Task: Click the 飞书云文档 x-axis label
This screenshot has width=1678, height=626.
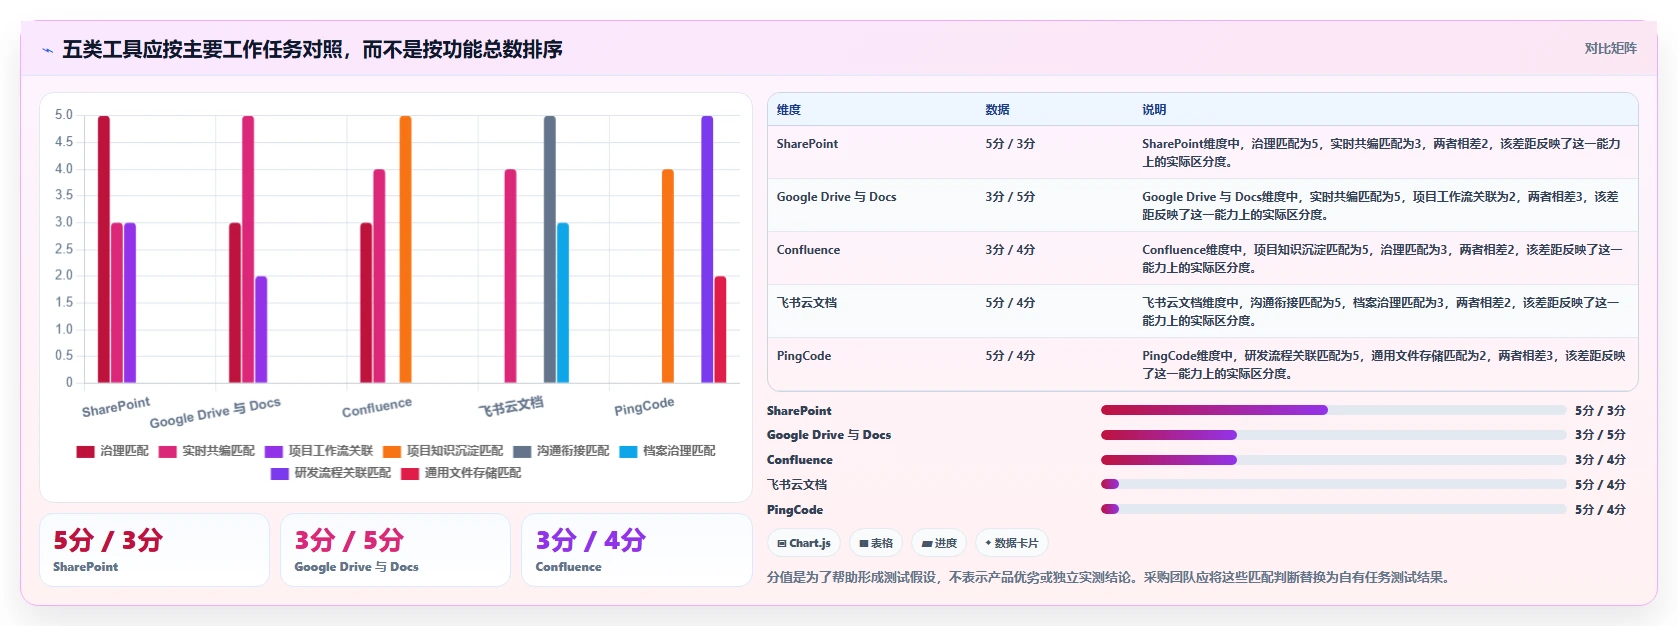Action: tap(511, 407)
